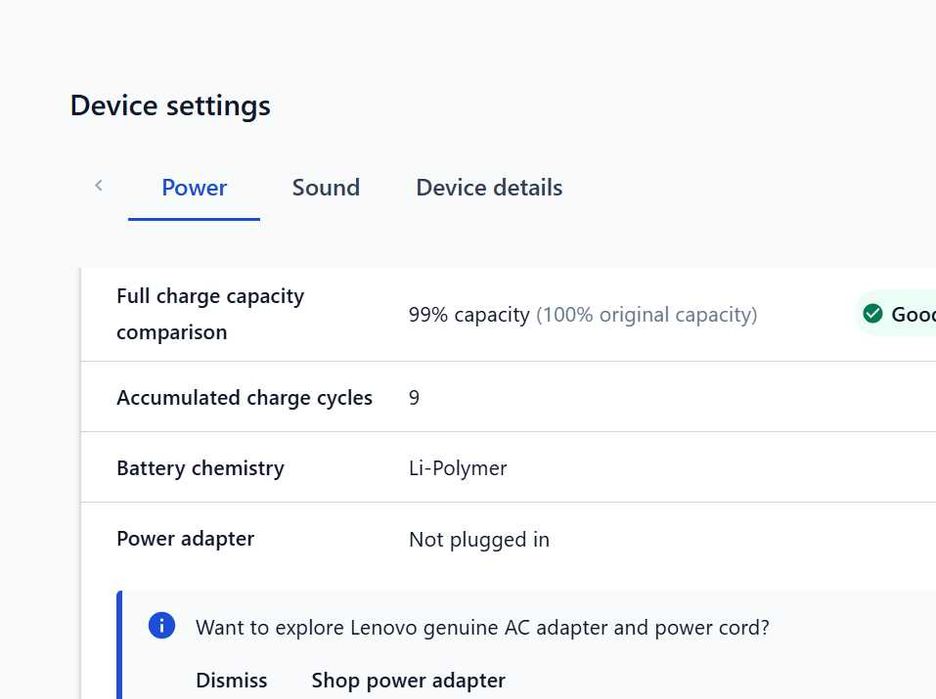Click the Battery chemistry label
Image resolution: width=936 pixels, height=699 pixels.
tap(200, 468)
